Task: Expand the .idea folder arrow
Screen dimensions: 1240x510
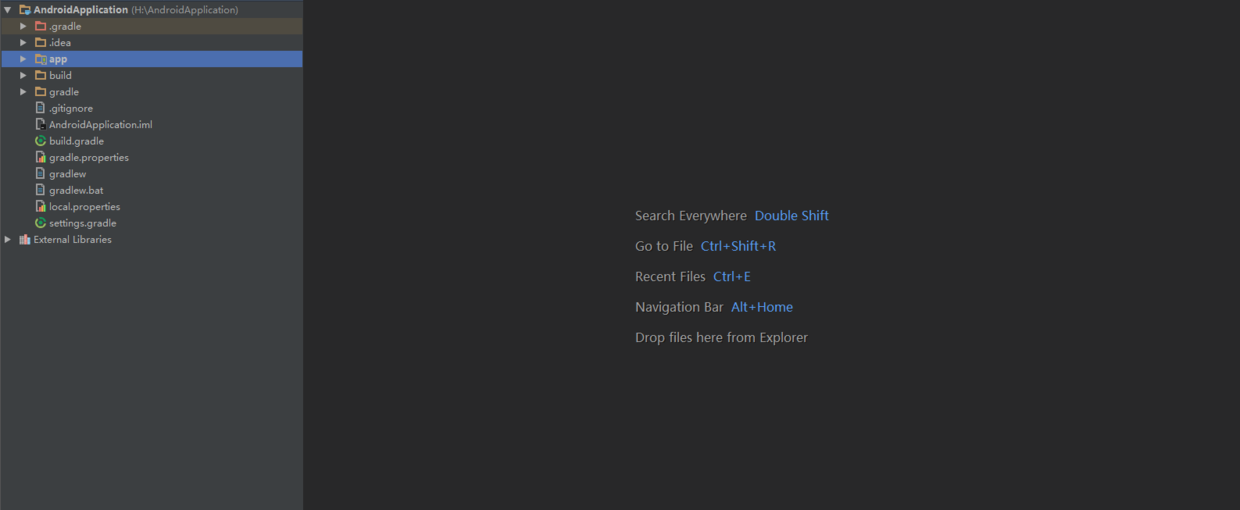Action: (23, 43)
